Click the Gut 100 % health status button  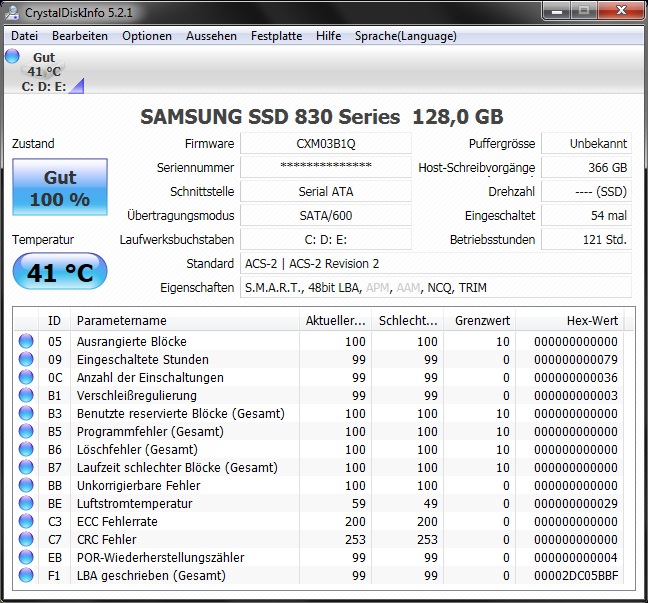coord(60,187)
